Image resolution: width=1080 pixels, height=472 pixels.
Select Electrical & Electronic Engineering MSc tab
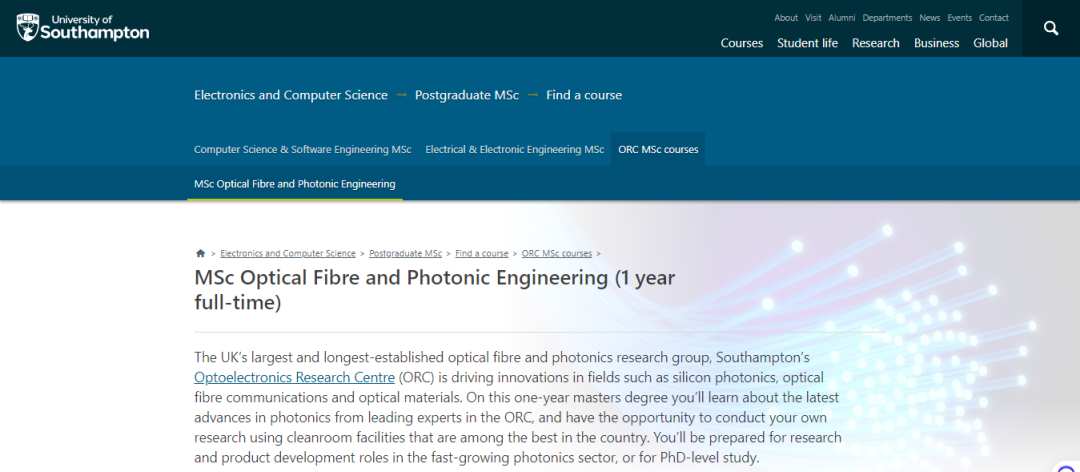coord(514,149)
